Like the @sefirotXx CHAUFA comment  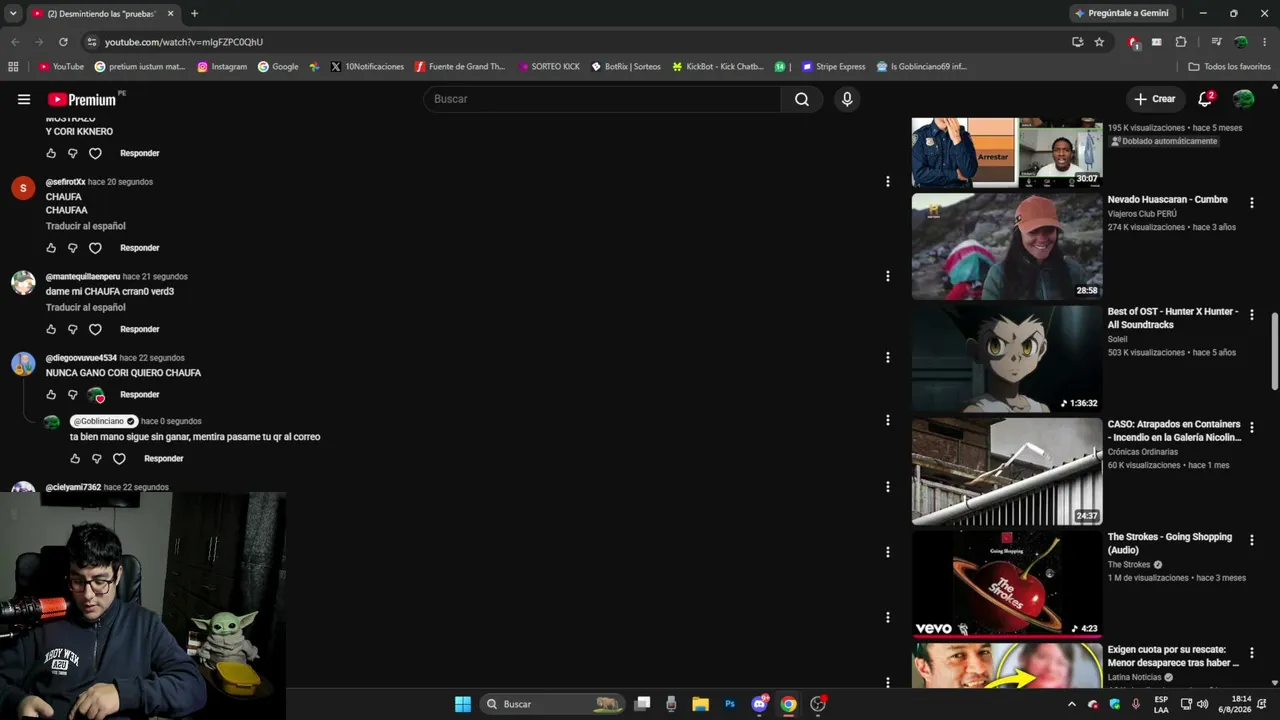(51, 248)
